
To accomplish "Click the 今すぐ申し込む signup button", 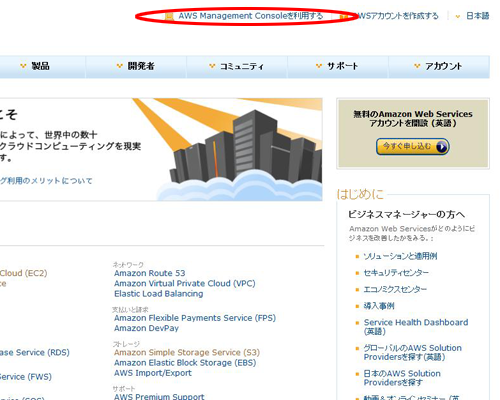I will (413, 147).
